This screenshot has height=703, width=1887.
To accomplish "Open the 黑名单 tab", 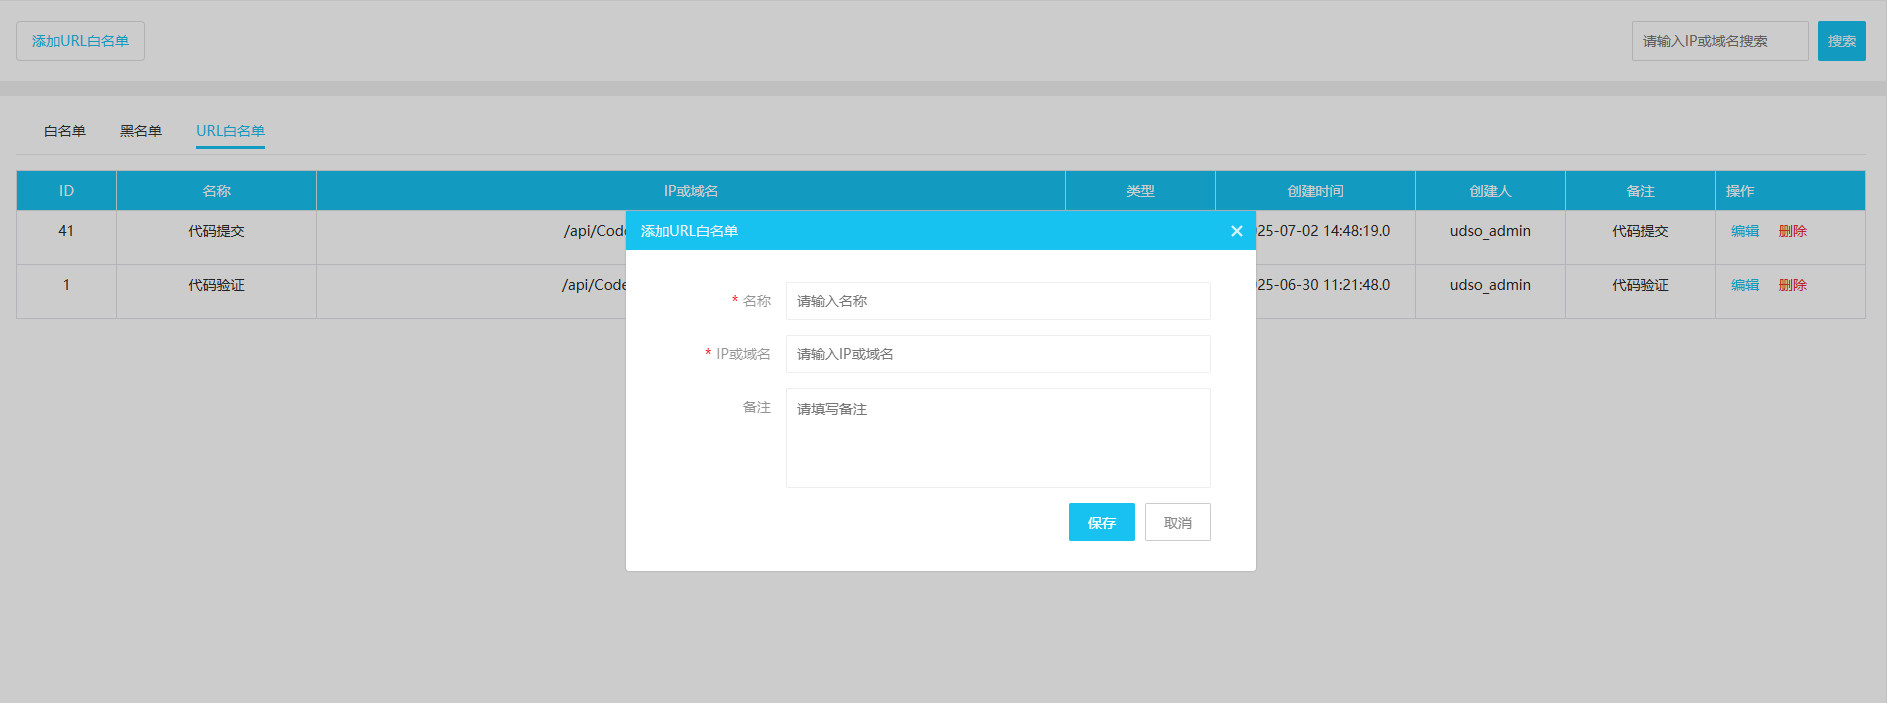I will click(x=141, y=131).
